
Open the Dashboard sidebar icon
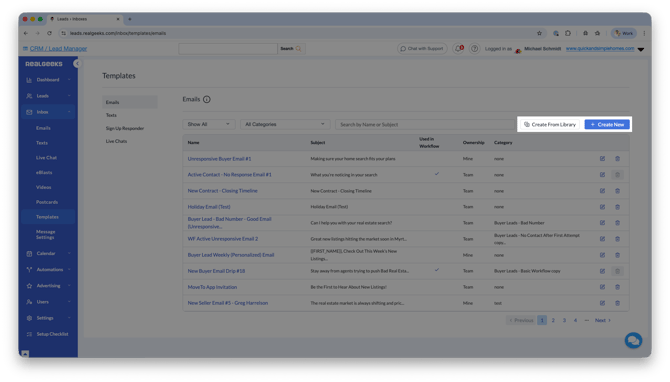point(29,80)
